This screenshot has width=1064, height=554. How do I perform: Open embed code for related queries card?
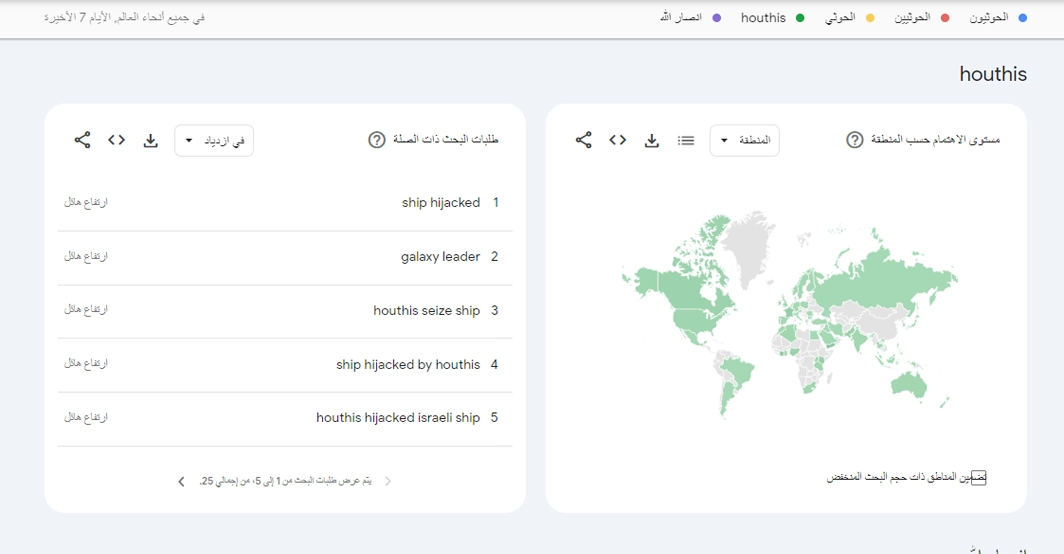[x=117, y=140]
